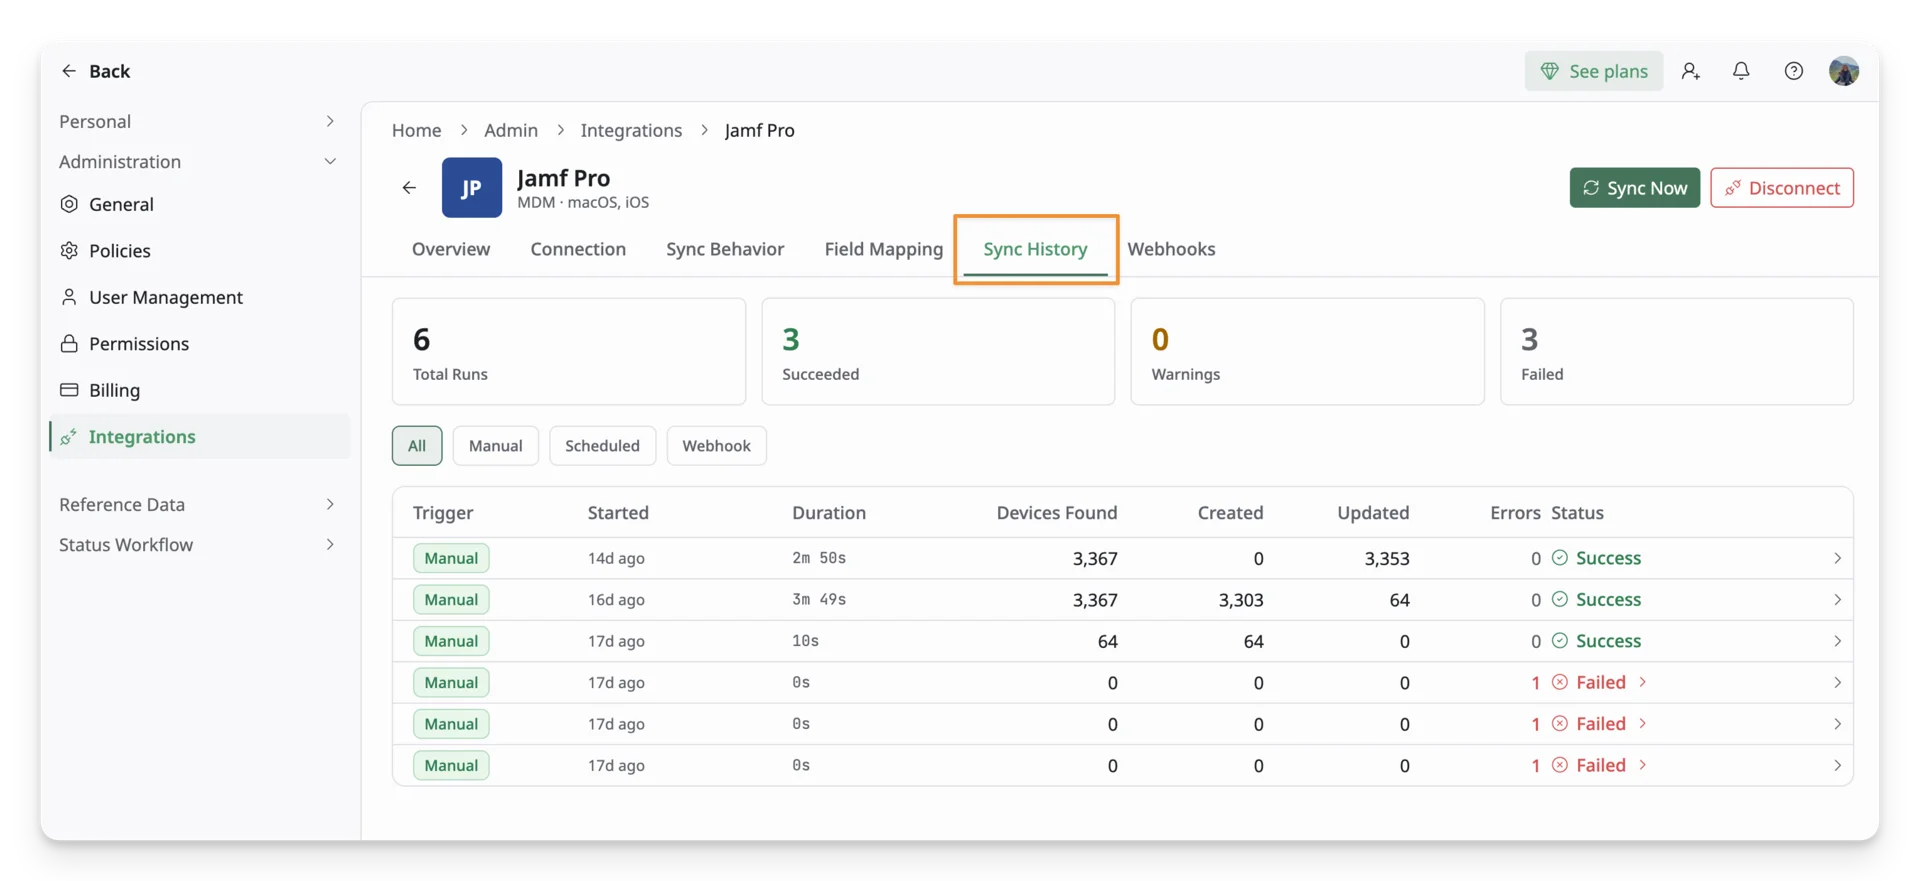Image resolution: width=1920 pixels, height=881 pixels.
Task: Open details chevron for 14d ago sync row
Action: [1837, 558]
